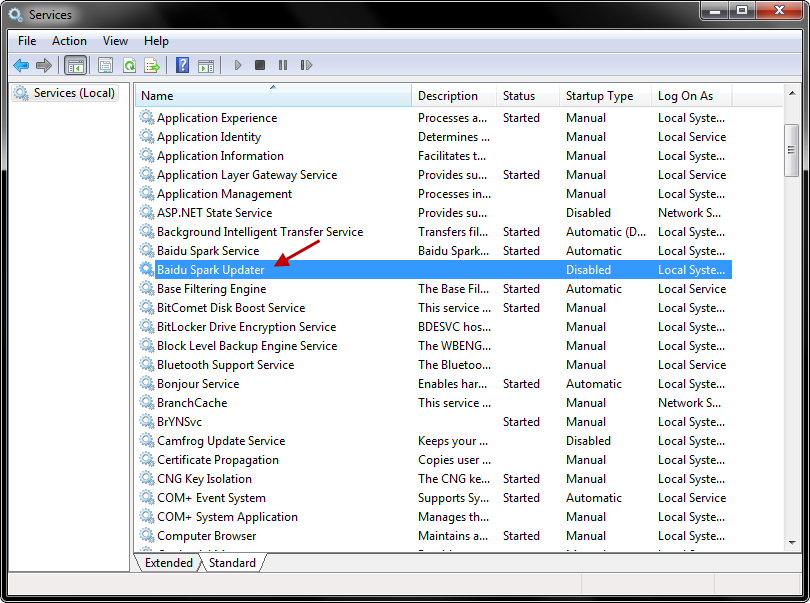This screenshot has width=810, height=603.
Task: Select Application Management service
Action: [x=224, y=194]
